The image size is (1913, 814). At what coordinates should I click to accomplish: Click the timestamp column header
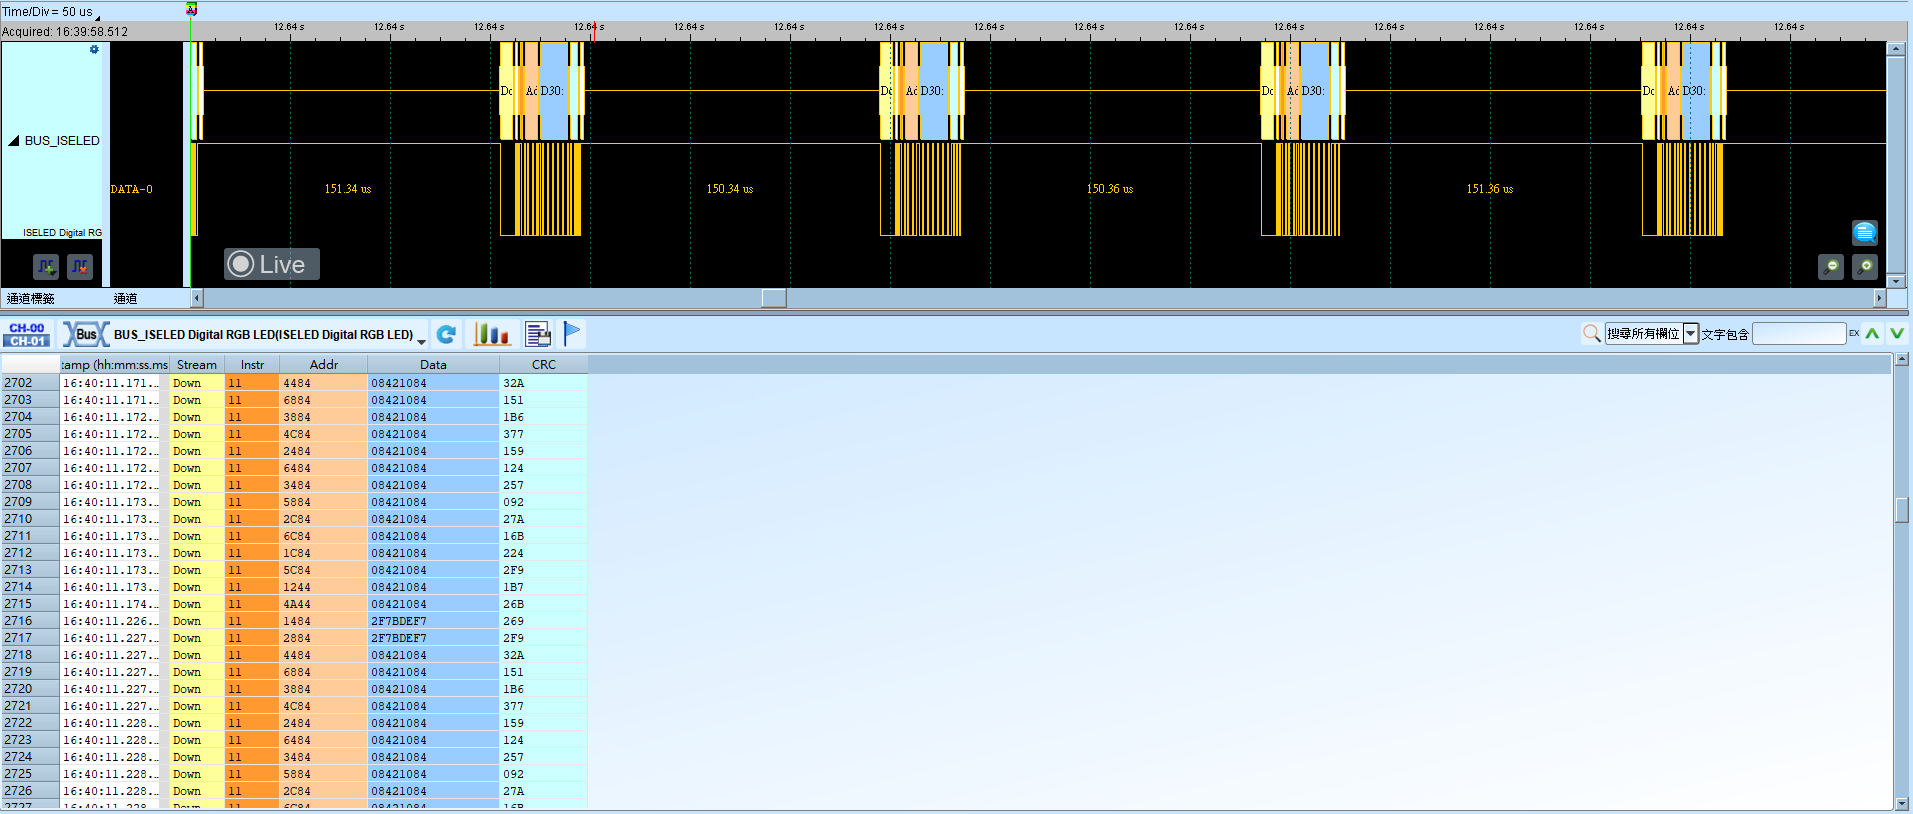(114, 365)
